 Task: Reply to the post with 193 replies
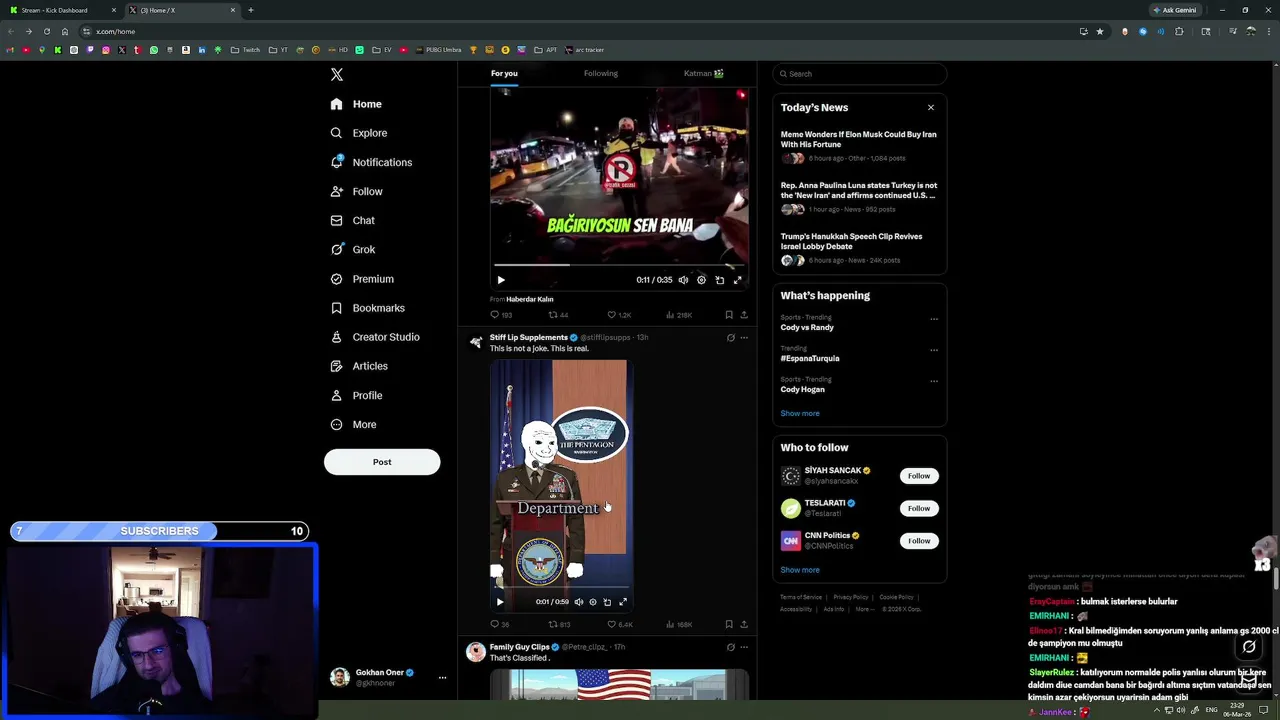[x=501, y=315]
